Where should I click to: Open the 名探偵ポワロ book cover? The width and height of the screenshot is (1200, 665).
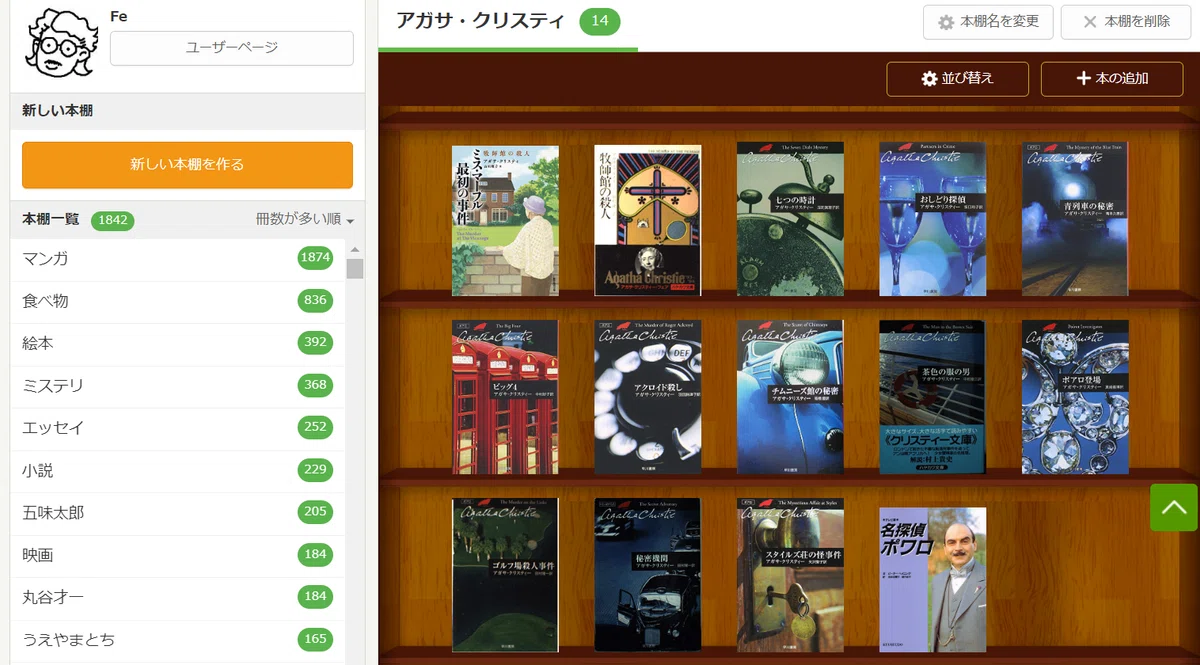[x=933, y=580]
